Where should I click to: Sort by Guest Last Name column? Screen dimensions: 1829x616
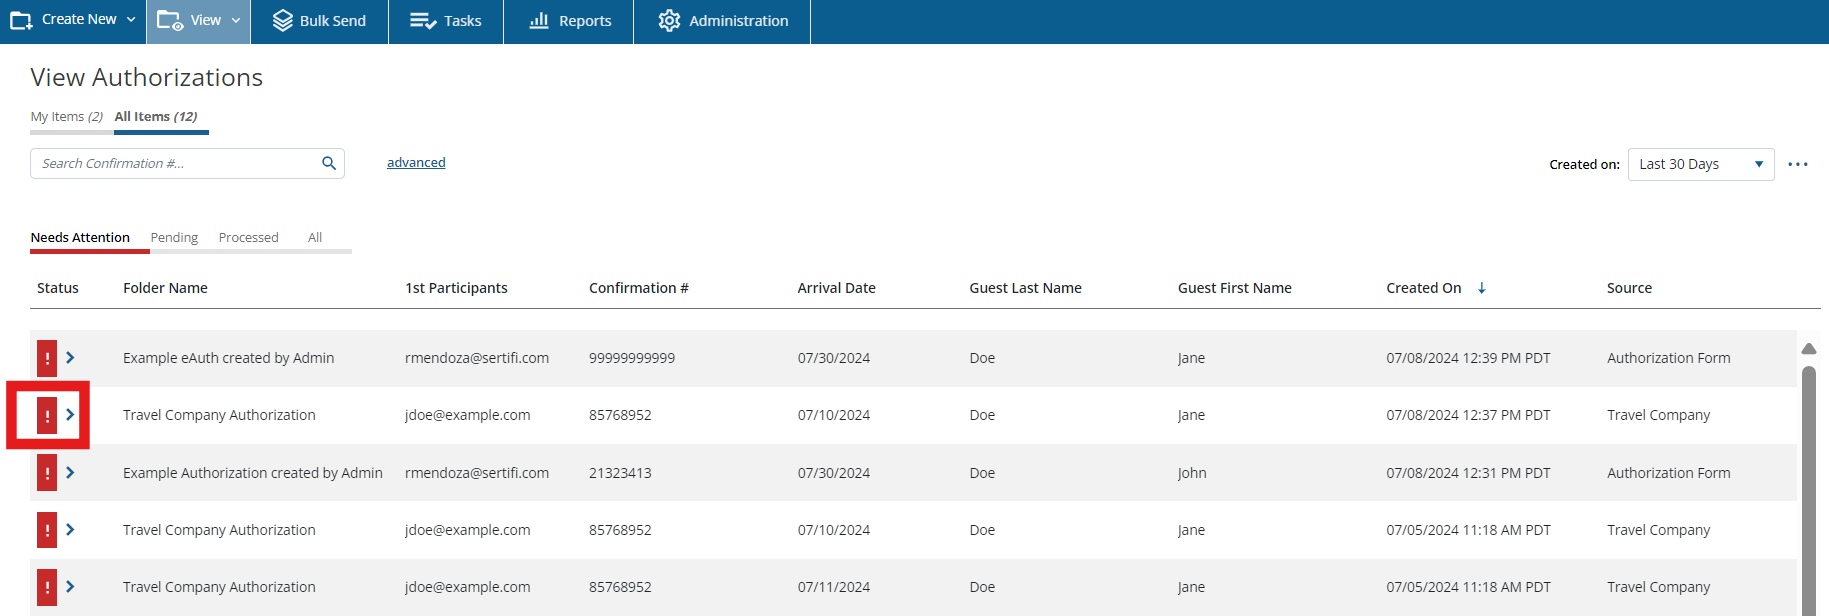coord(1025,288)
